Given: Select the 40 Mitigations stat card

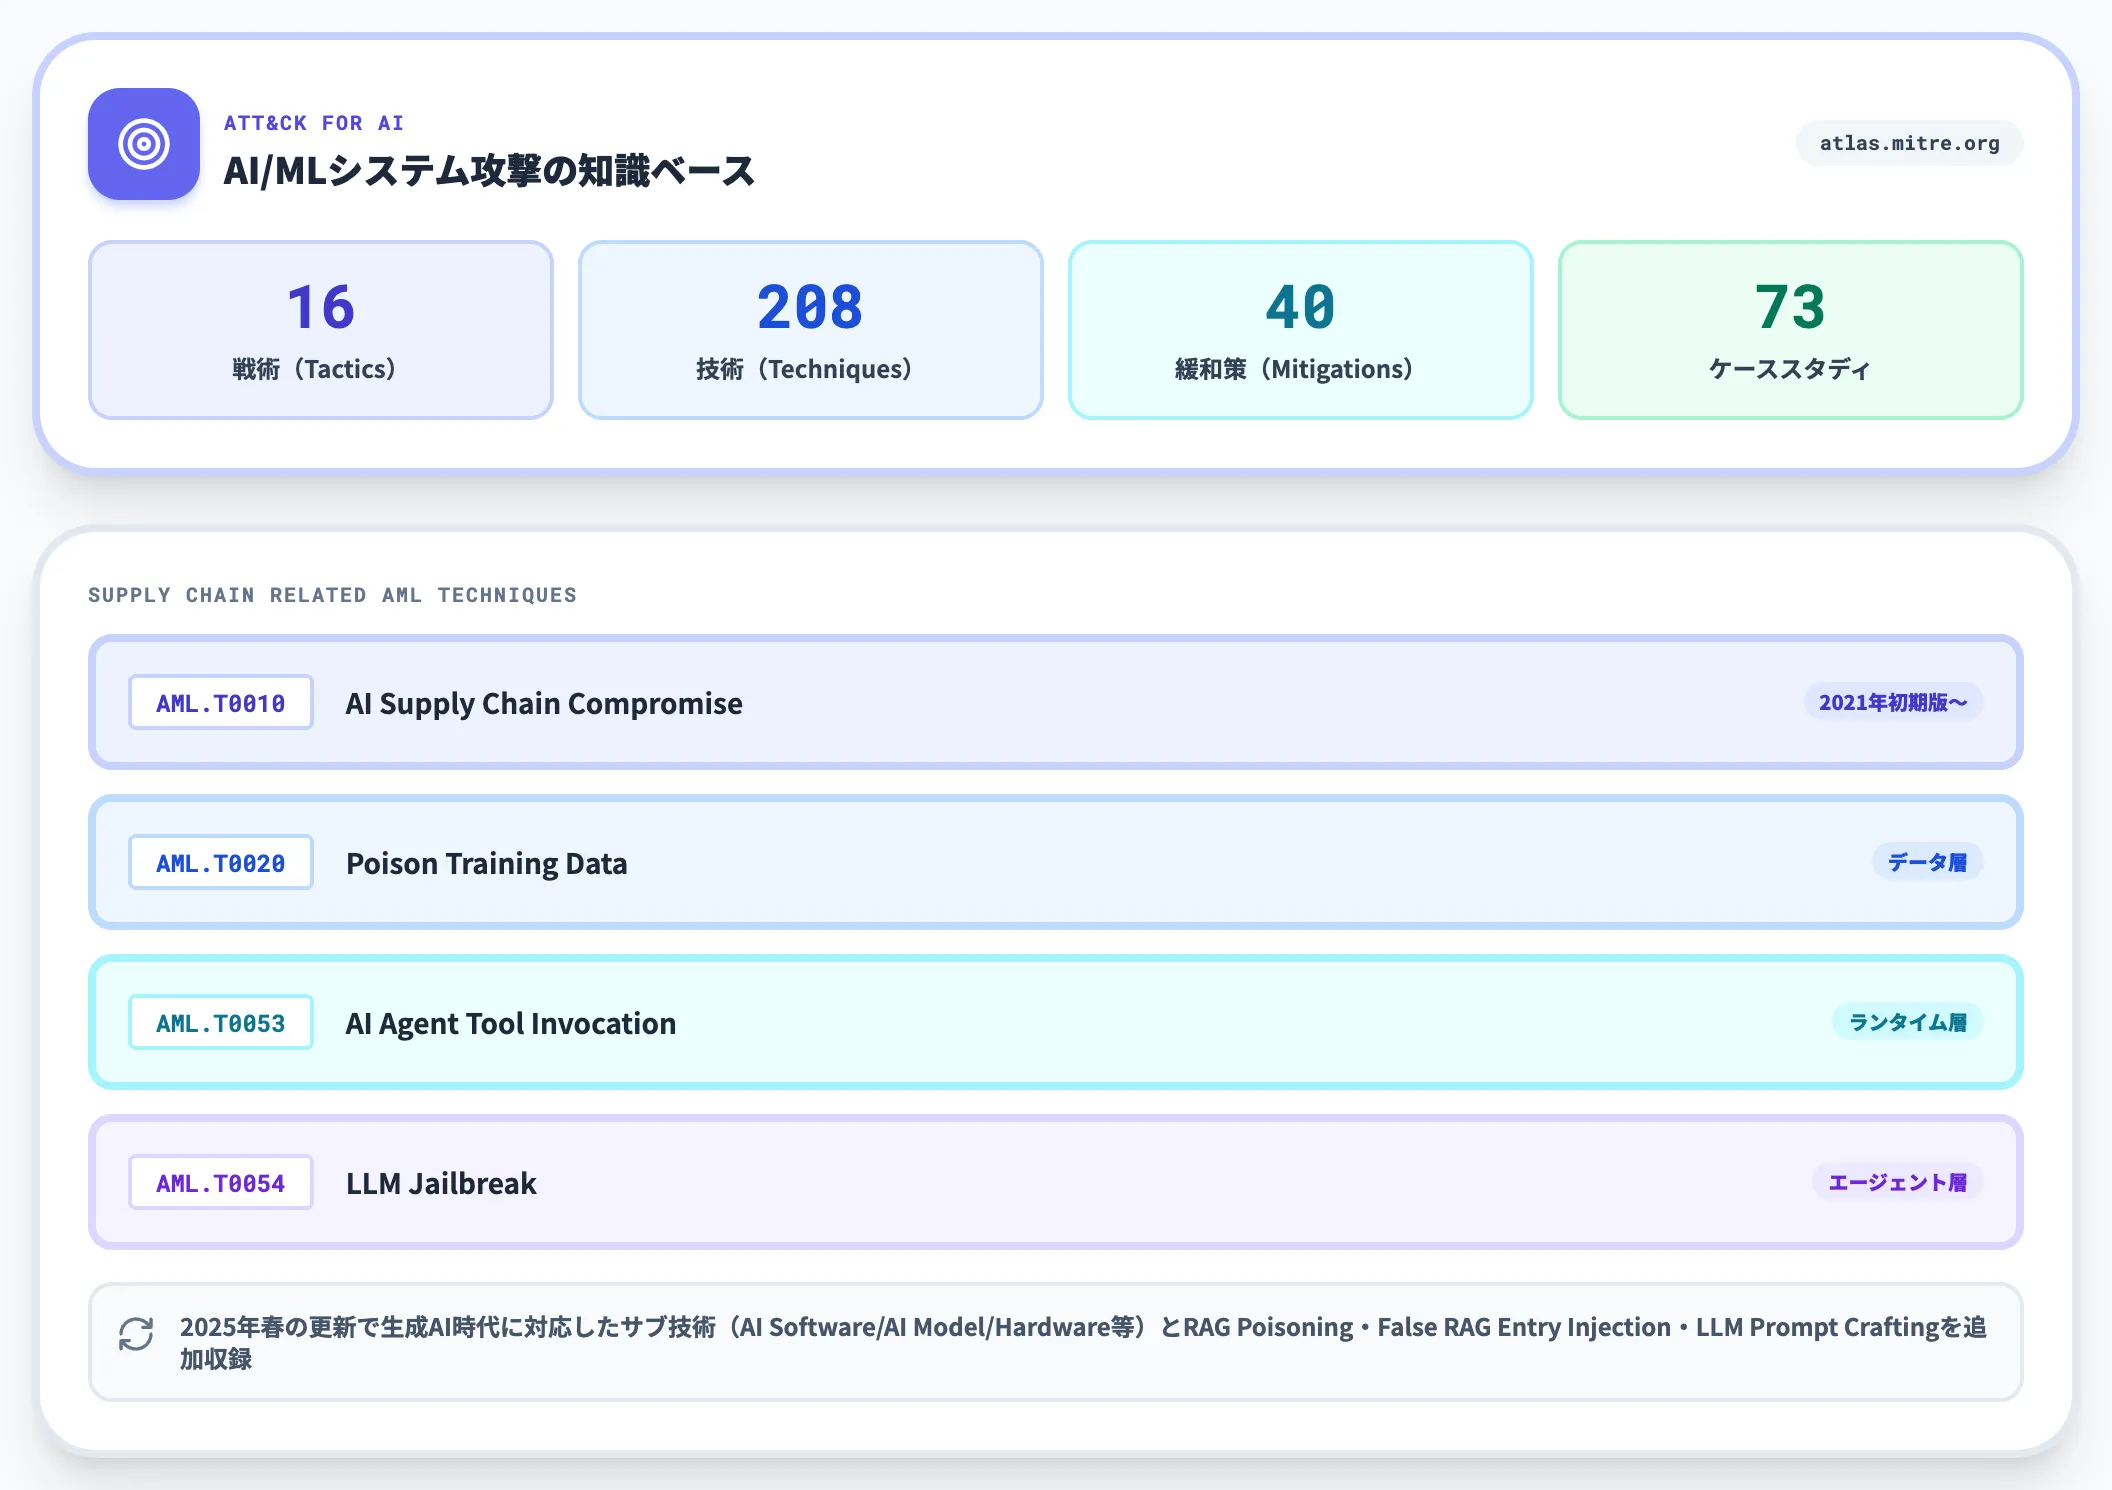Looking at the screenshot, I should click(1301, 330).
